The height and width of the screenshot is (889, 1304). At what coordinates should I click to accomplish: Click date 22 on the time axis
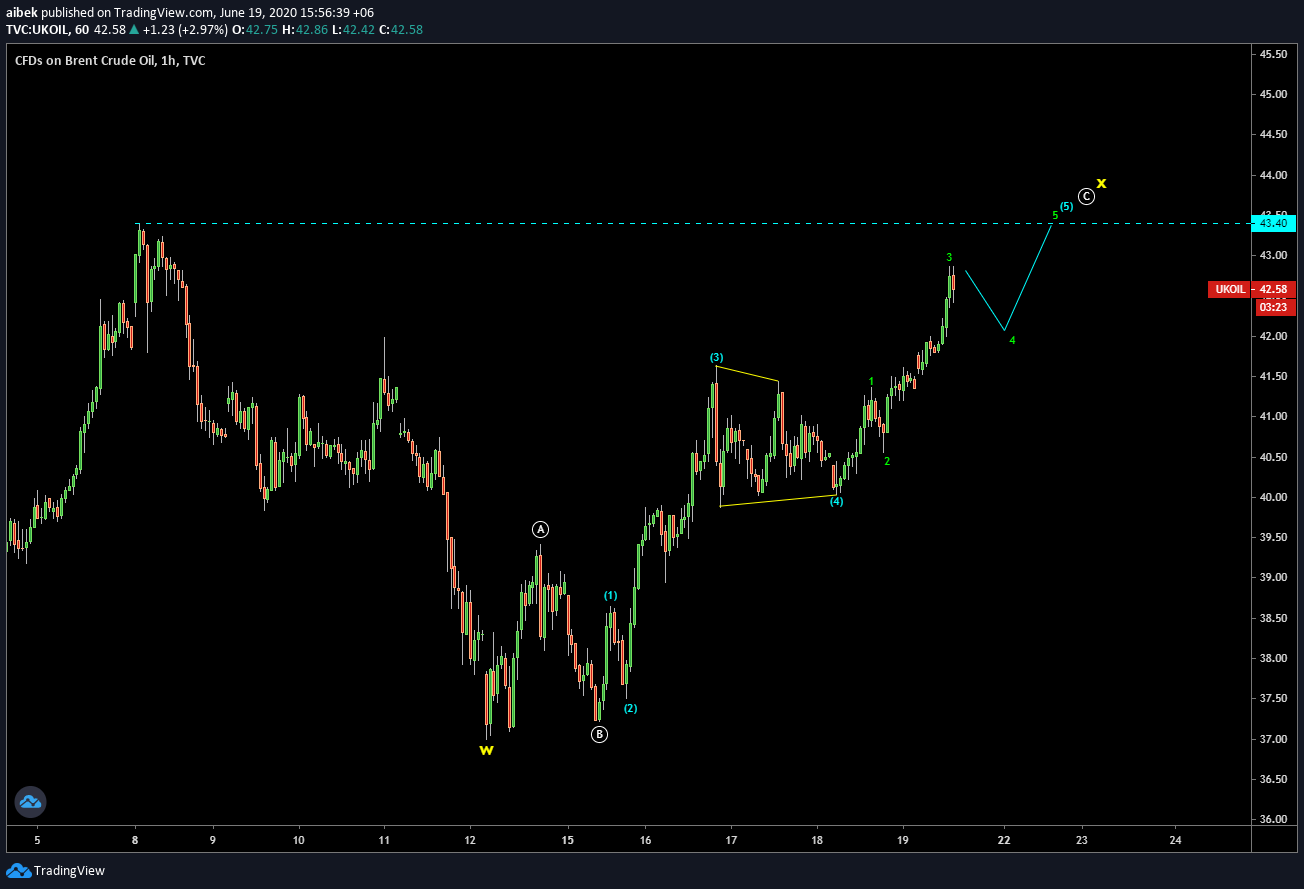1004,840
